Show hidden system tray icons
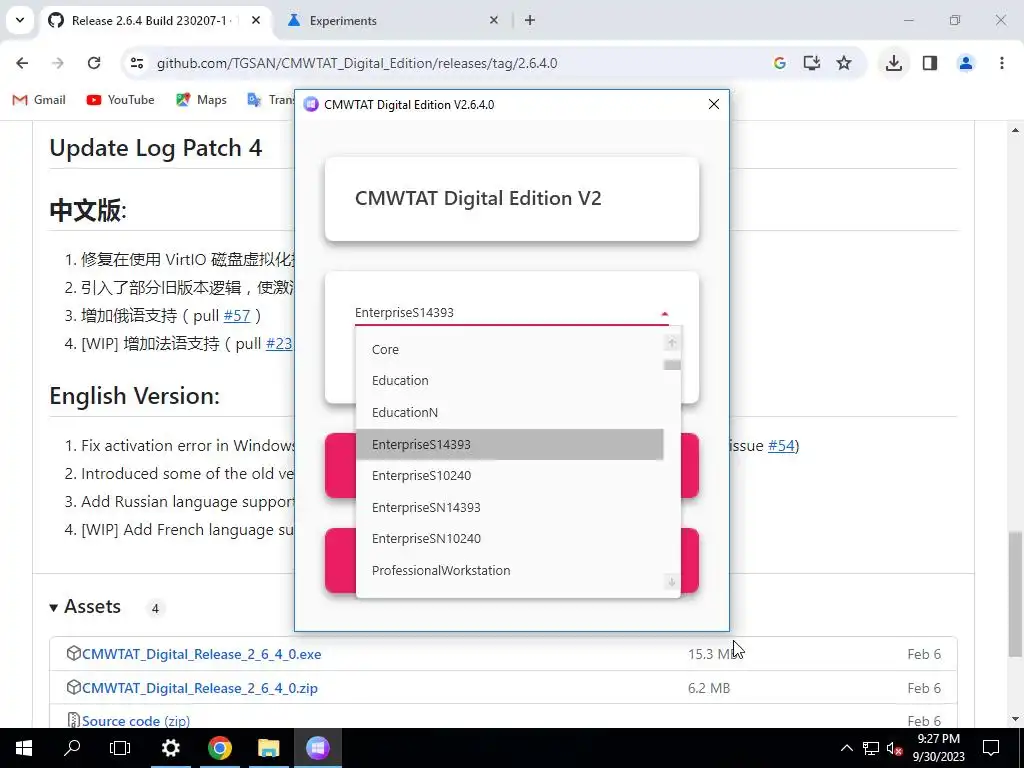The width and height of the screenshot is (1024, 768). [846, 748]
